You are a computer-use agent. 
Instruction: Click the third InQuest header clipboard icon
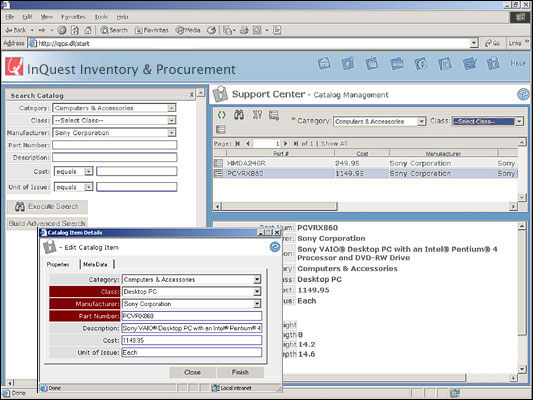coord(372,63)
